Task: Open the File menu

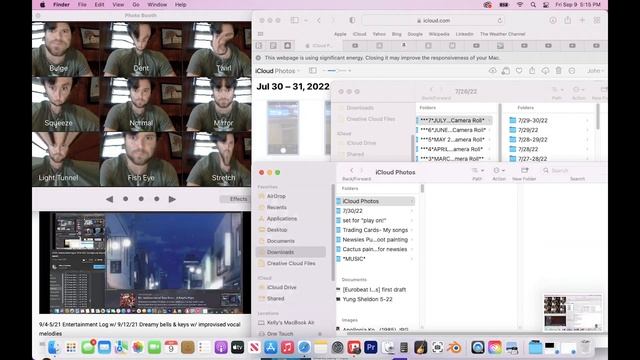Action: (82, 4)
